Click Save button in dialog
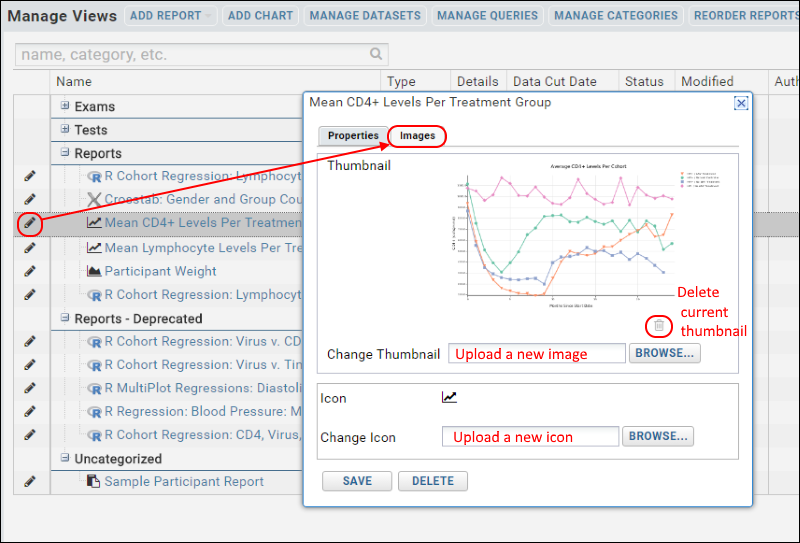The width and height of the screenshot is (800, 543). pos(357,481)
